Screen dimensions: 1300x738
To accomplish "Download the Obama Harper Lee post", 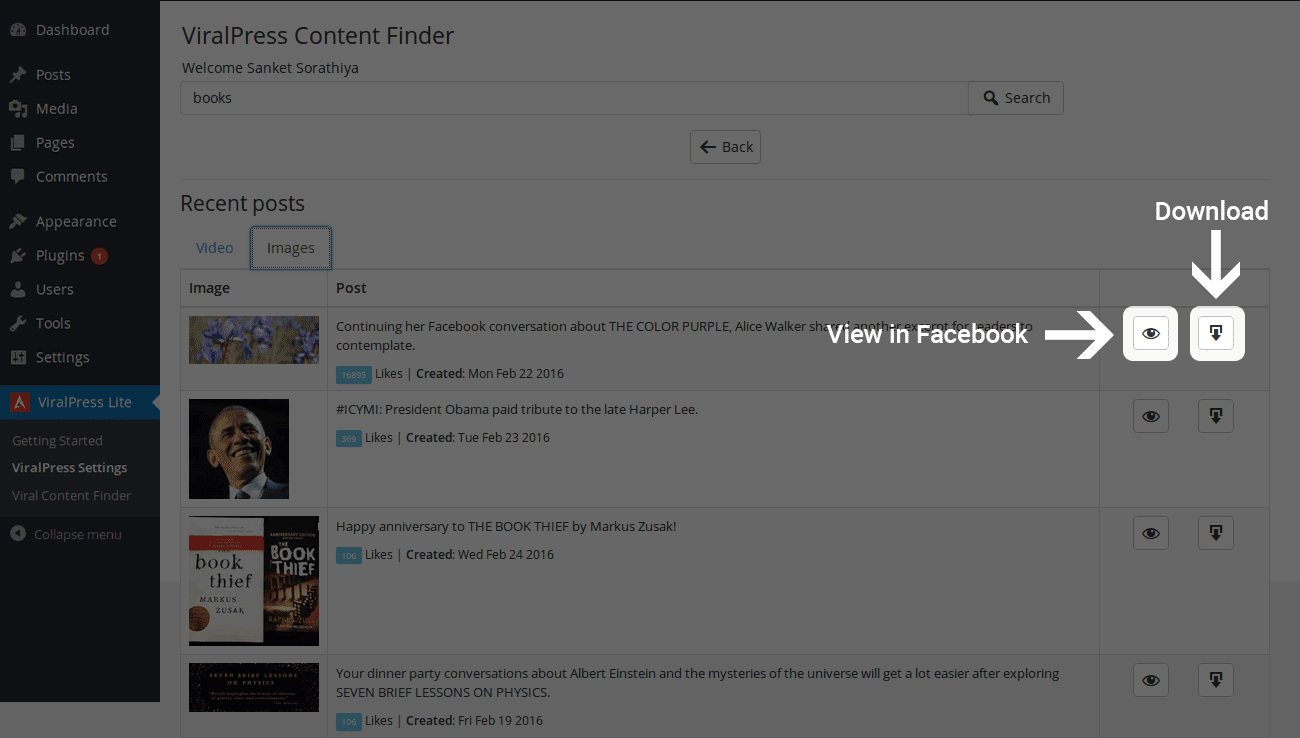I will tap(1216, 416).
